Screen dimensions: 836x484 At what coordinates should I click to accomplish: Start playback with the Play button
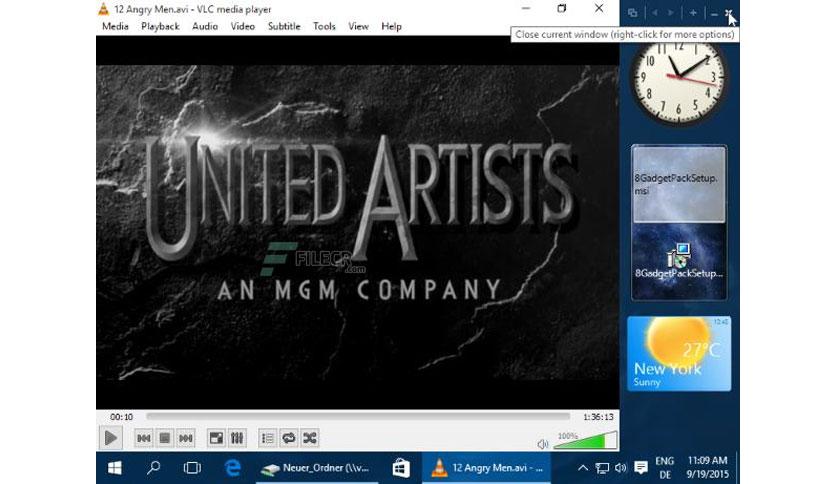tap(110, 438)
